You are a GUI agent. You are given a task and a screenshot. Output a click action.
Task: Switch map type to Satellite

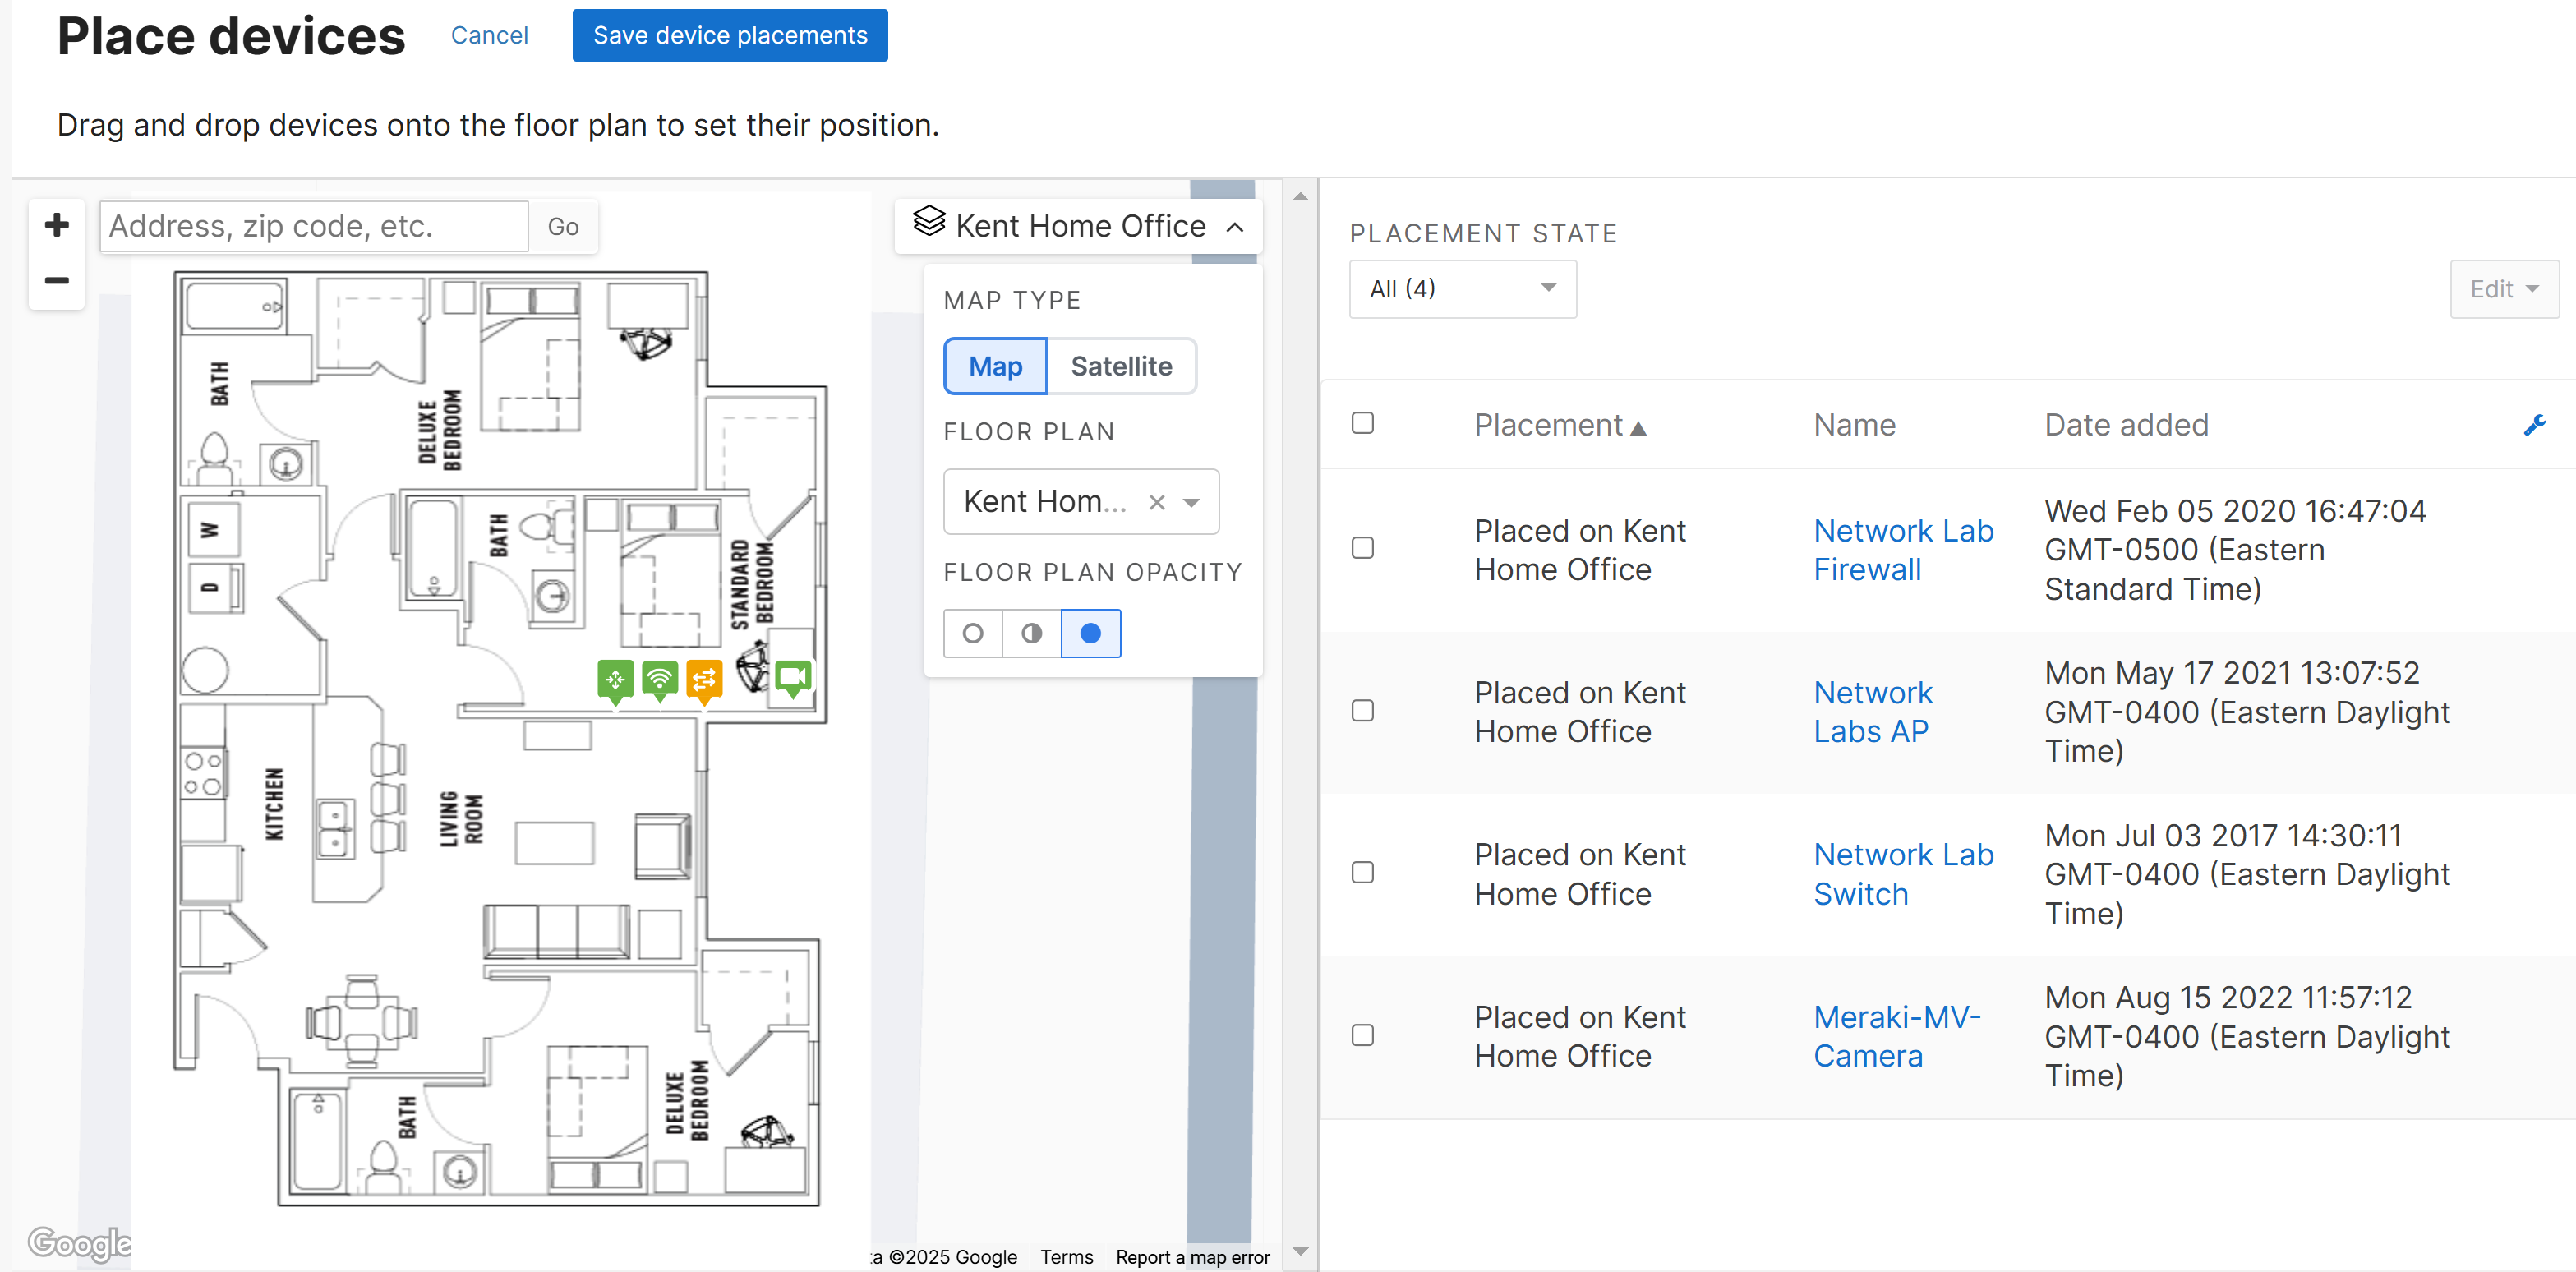pyautogui.click(x=1121, y=366)
